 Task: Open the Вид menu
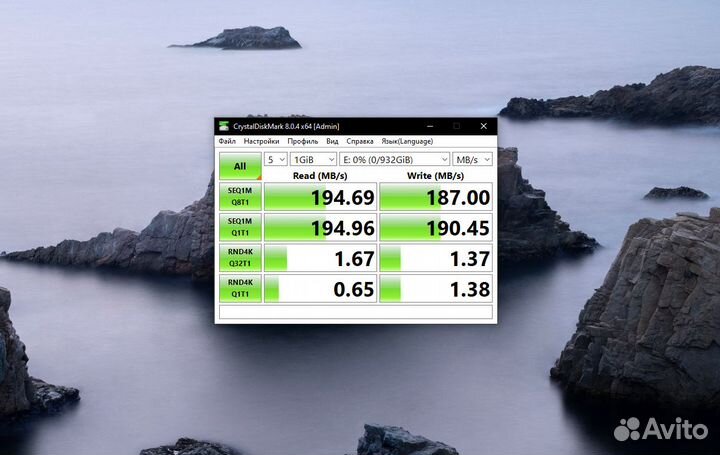coord(332,142)
